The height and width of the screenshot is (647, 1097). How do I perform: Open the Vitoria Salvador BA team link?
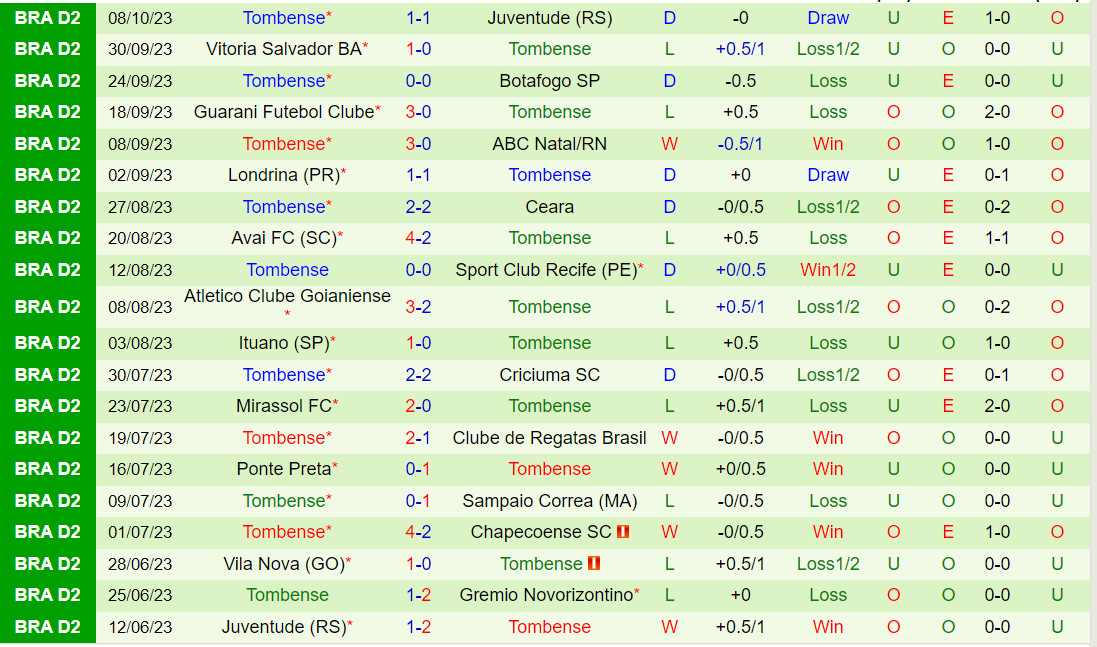283,49
